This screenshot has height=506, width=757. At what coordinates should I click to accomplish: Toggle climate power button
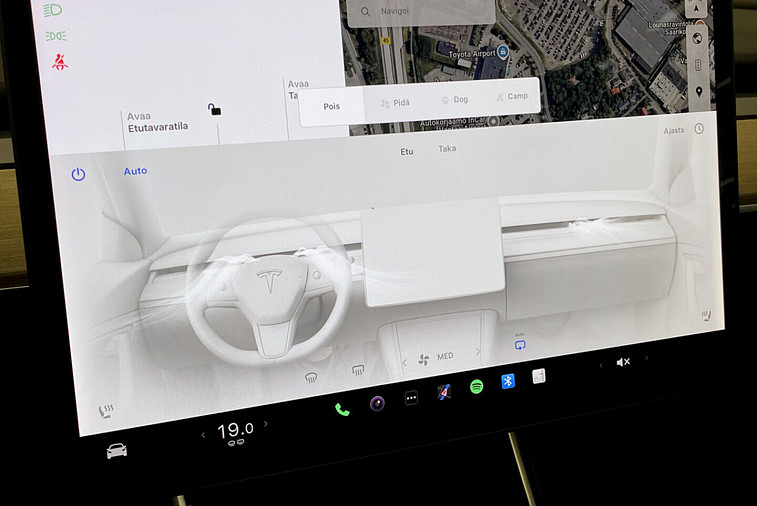(x=78, y=174)
